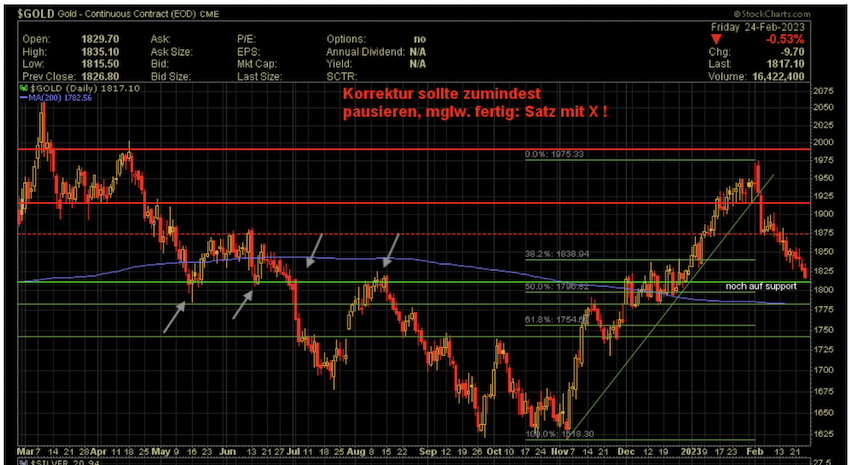Click the 'P/E:' label

[246, 39]
